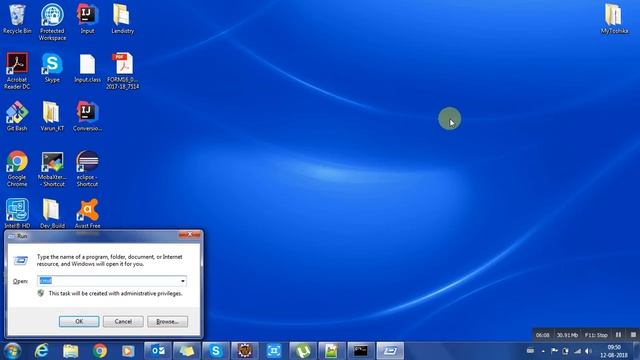Select the Conversio... IntelliJ shortcut
640x360 pixels.
[87, 116]
